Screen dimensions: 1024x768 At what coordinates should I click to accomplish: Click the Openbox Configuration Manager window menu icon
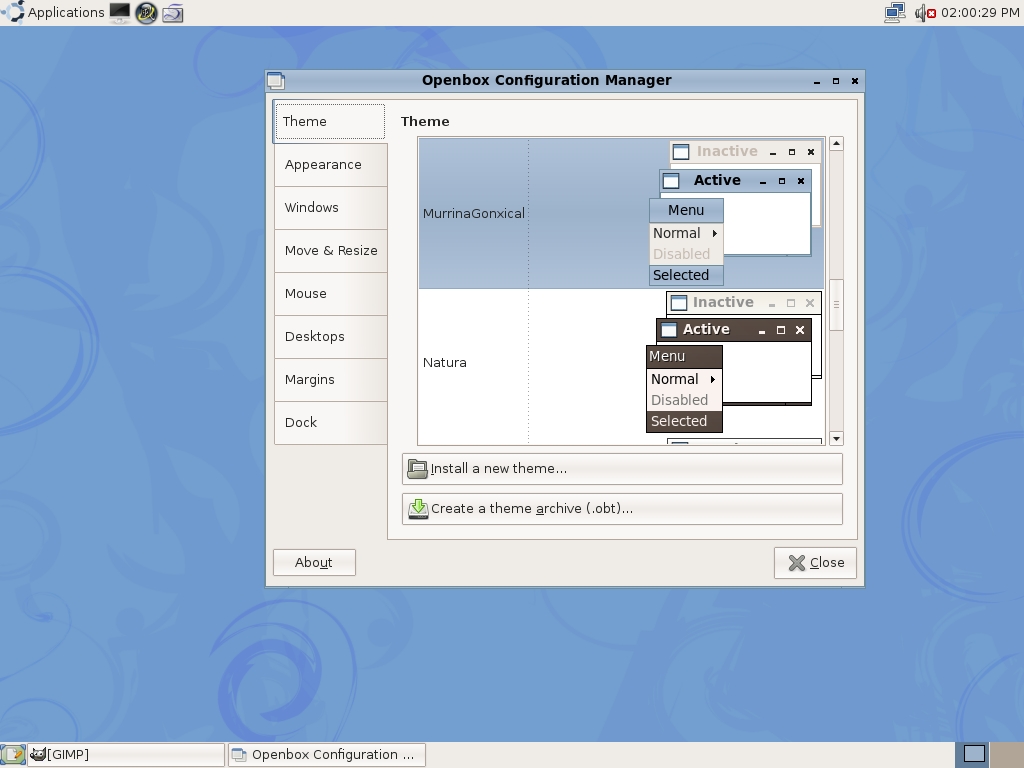tap(276, 80)
